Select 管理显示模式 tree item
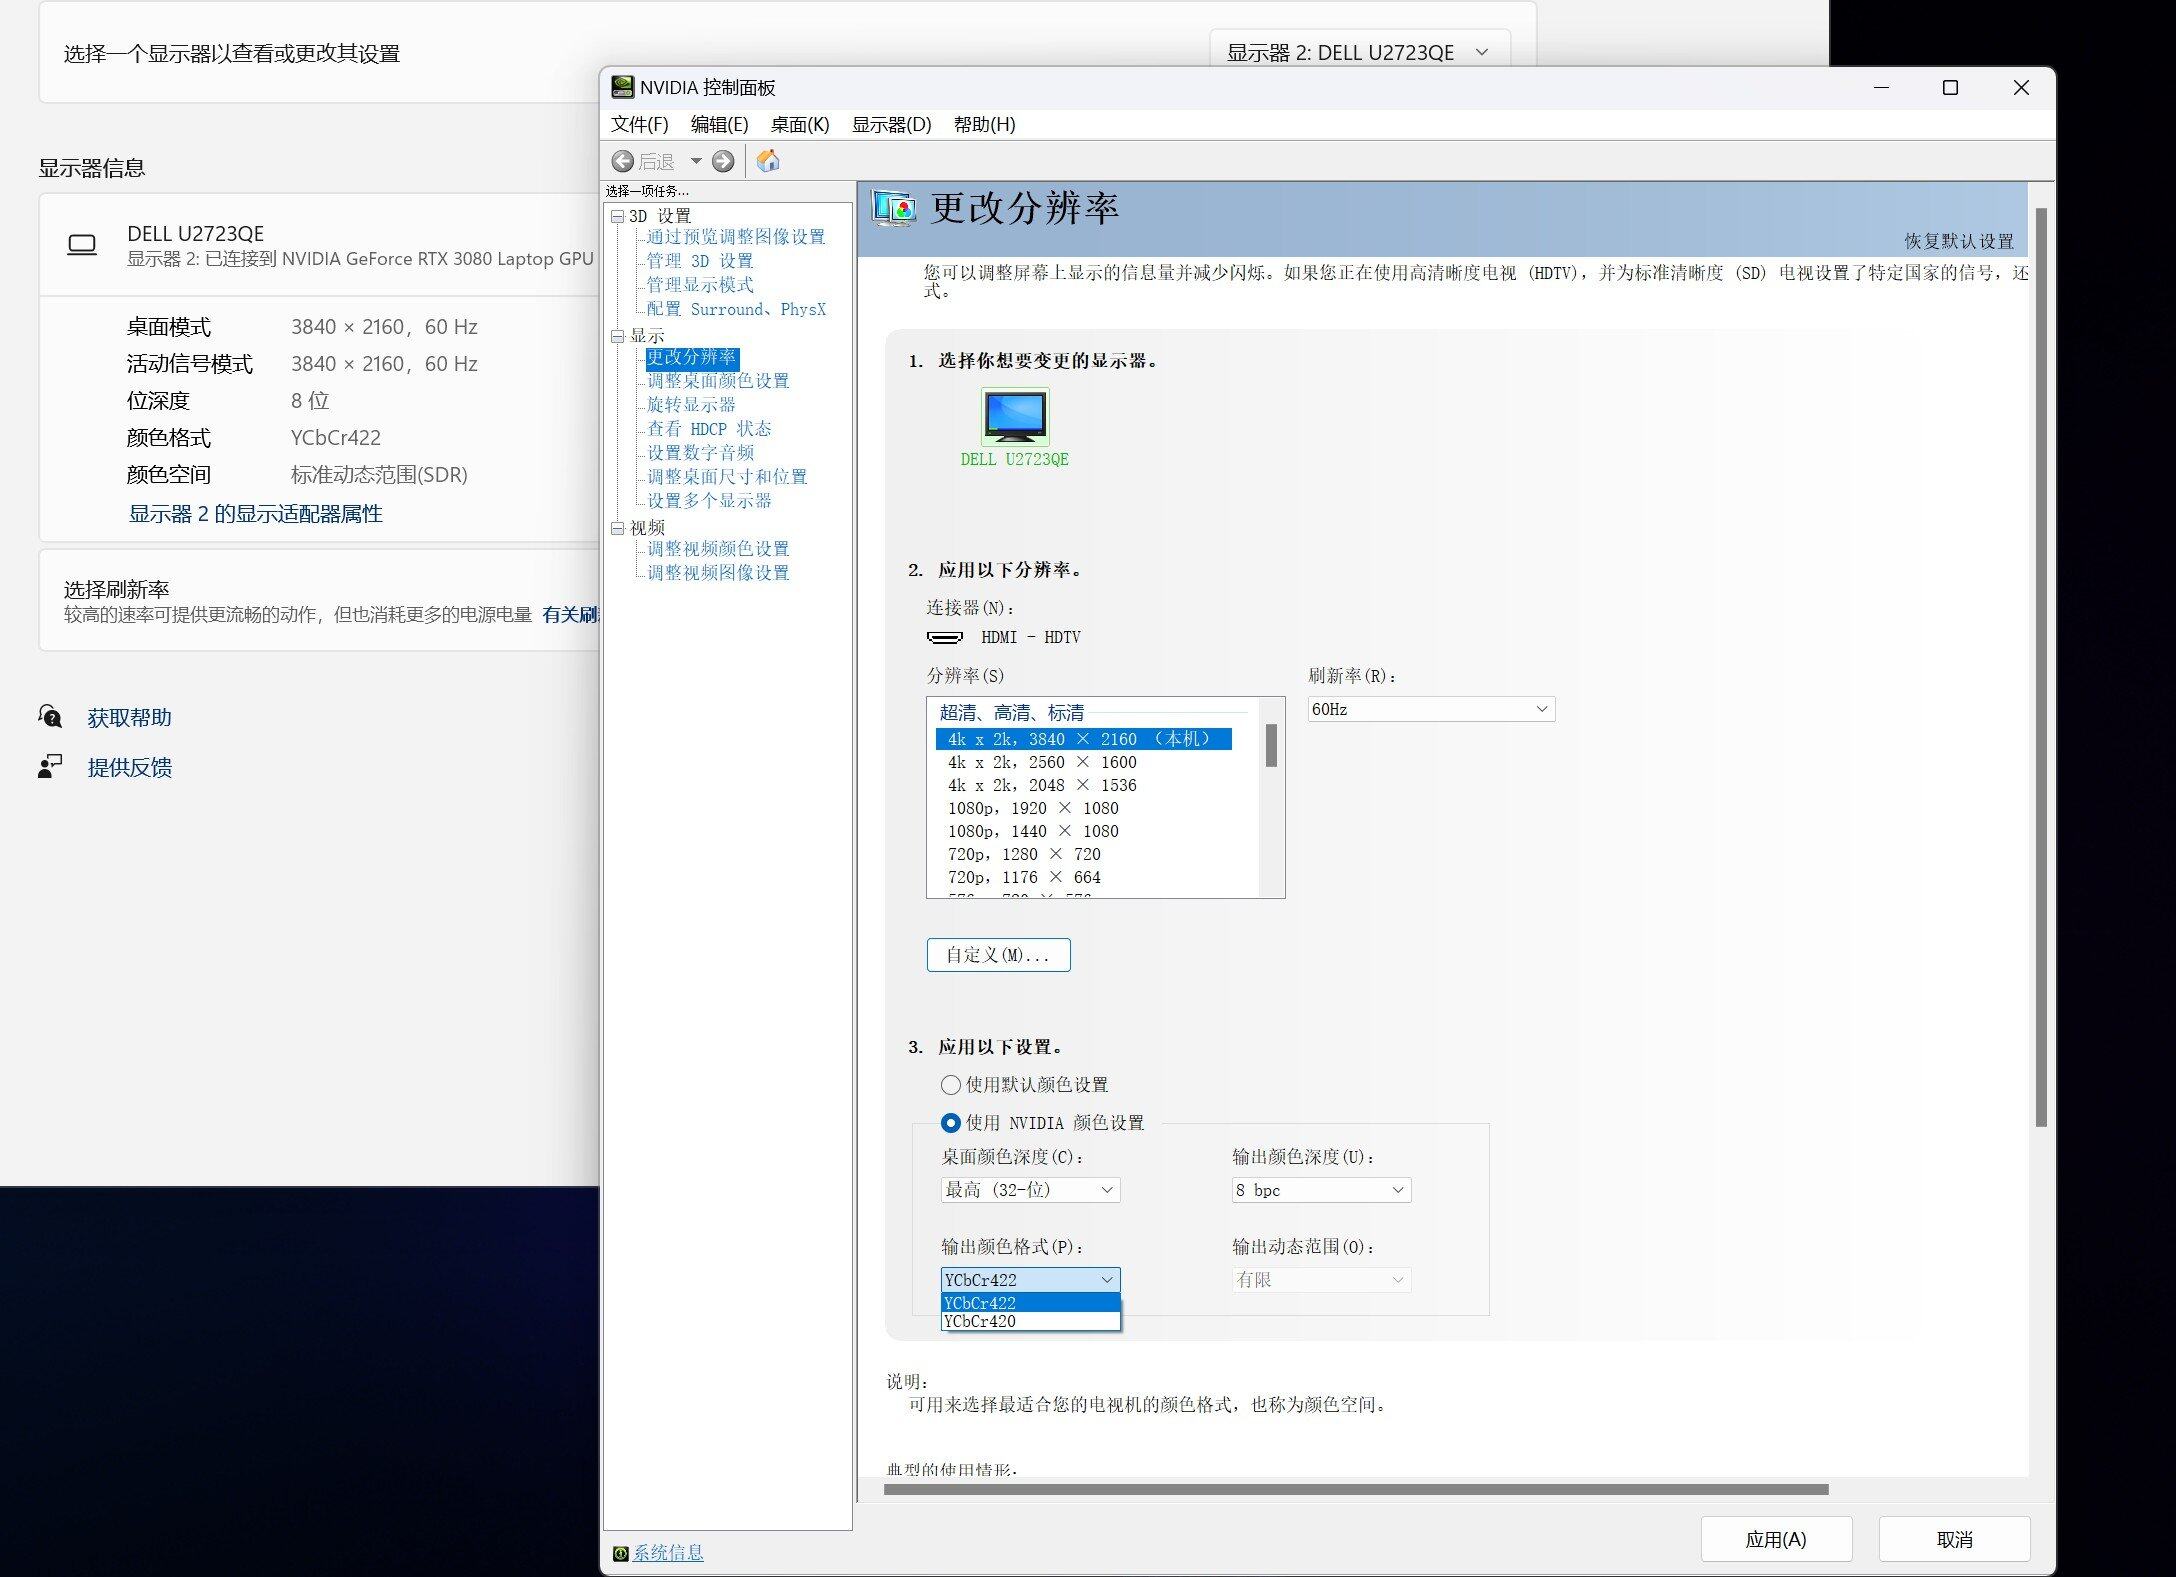This screenshot has width=2176, height=1577. pos(700,285)
